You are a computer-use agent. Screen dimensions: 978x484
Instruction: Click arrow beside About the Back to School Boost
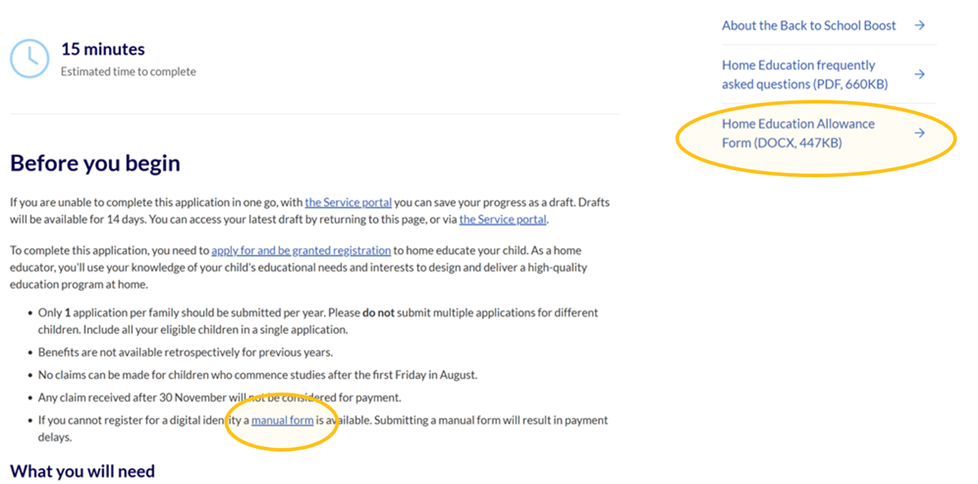[919, 26]
